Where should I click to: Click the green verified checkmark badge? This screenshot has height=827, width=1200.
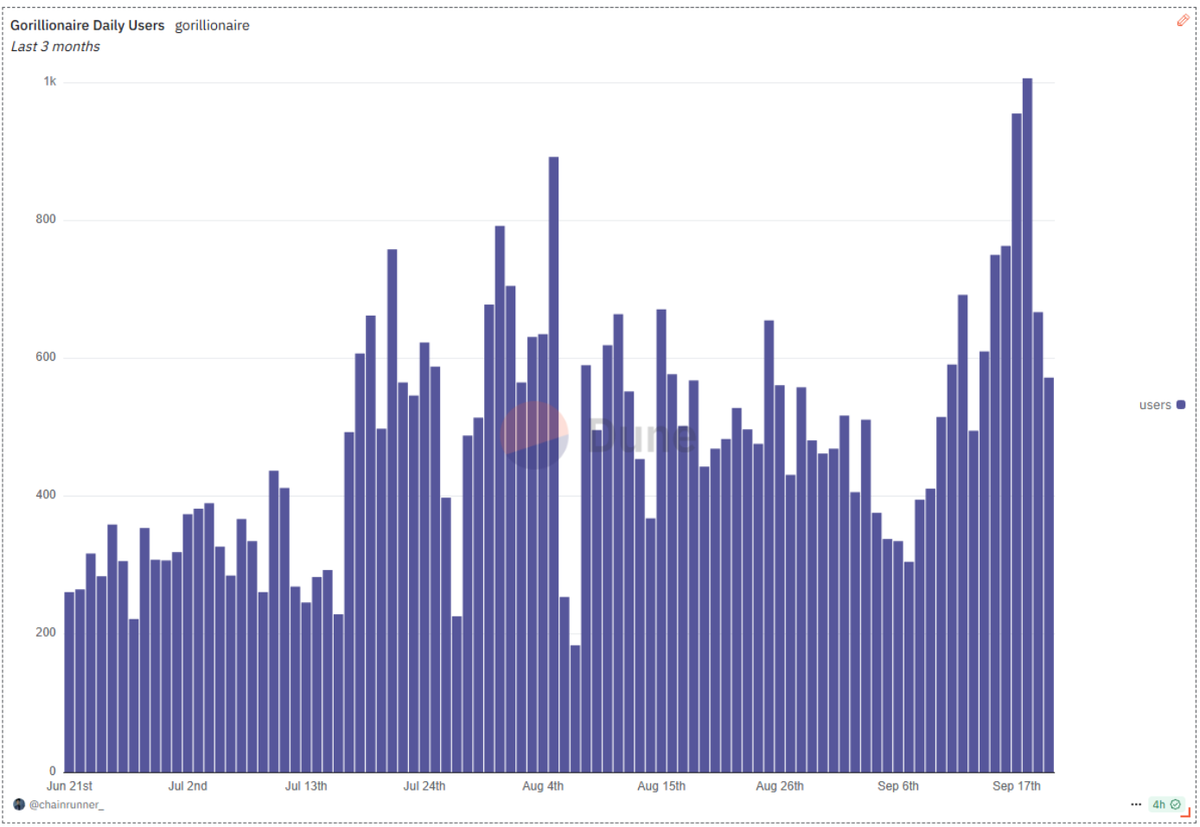click(x=1176, y=804)
